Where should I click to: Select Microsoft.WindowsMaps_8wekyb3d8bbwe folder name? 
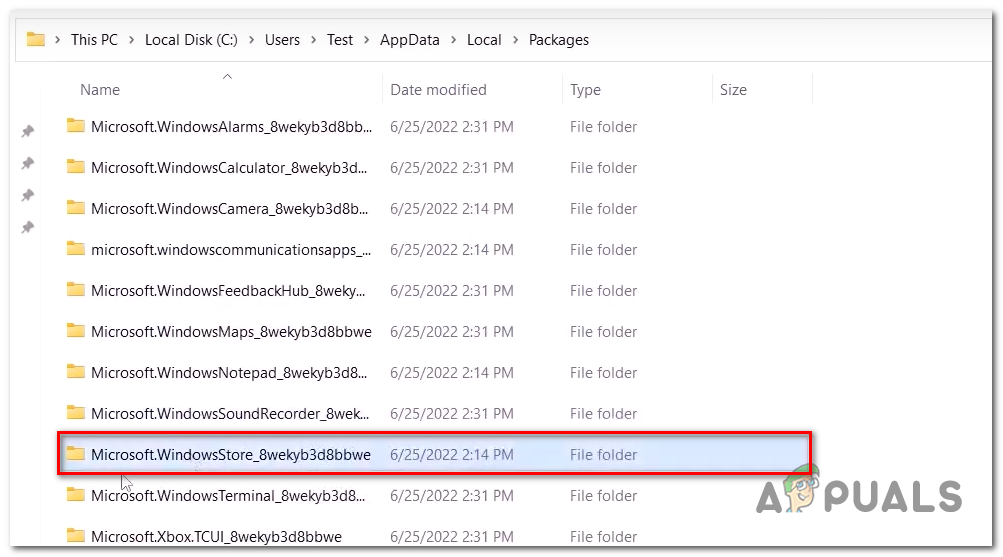[x=231, y=331]
